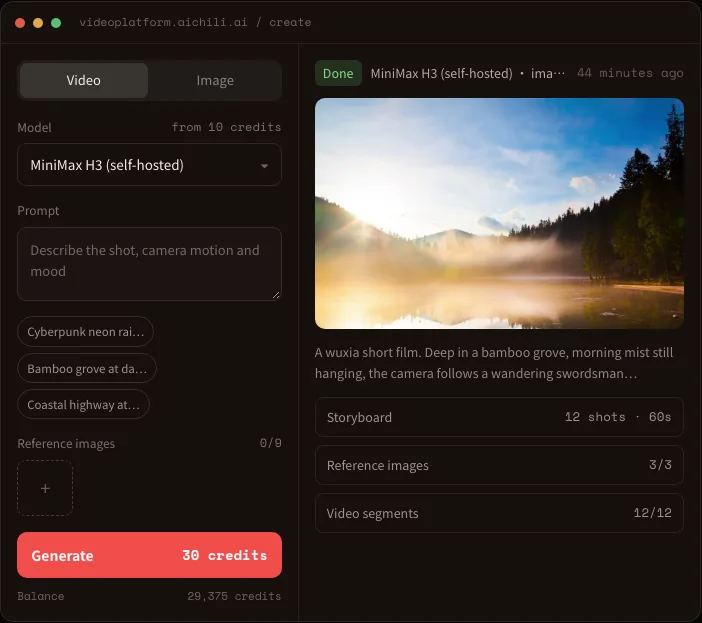Click the 44 minutes ago timestamp
This screenshot has width=702, height=623.
(x=630, y=73)
